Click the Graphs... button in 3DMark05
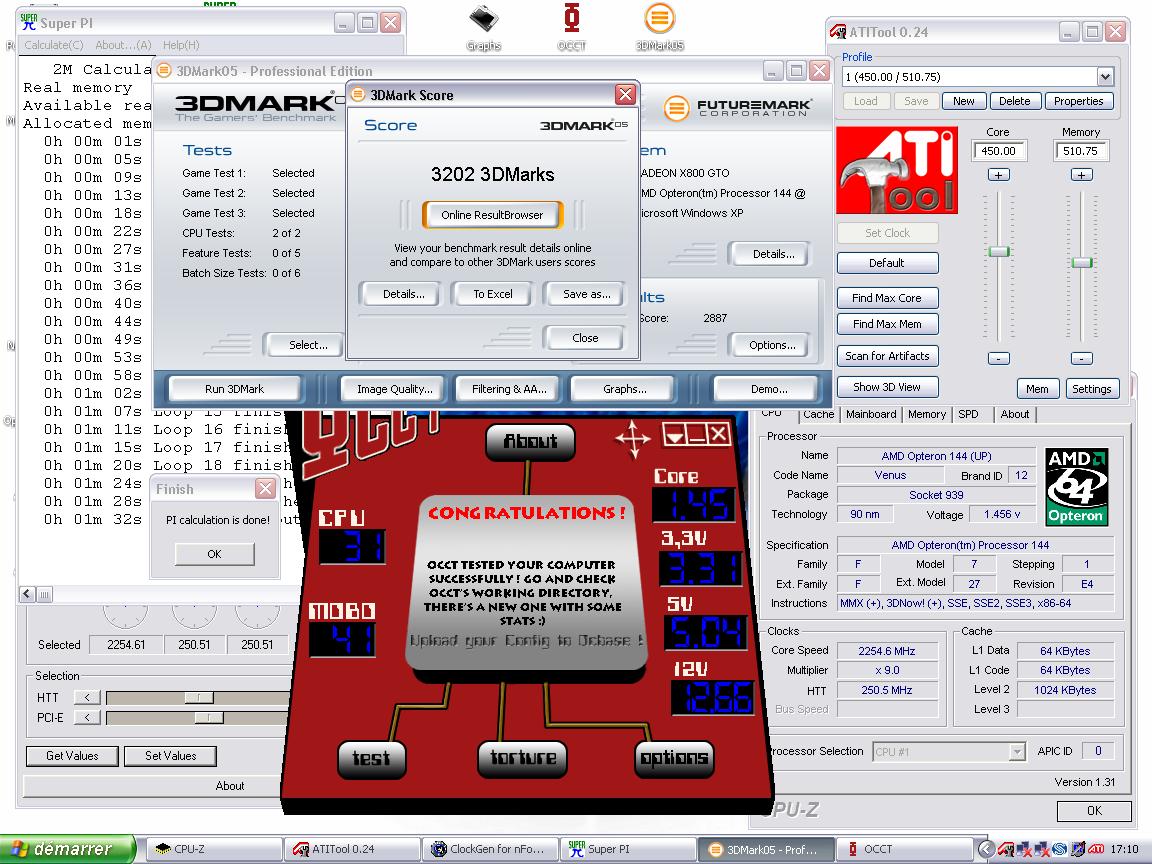Viewport: 1152px width, 864px height. click(624, 389)
